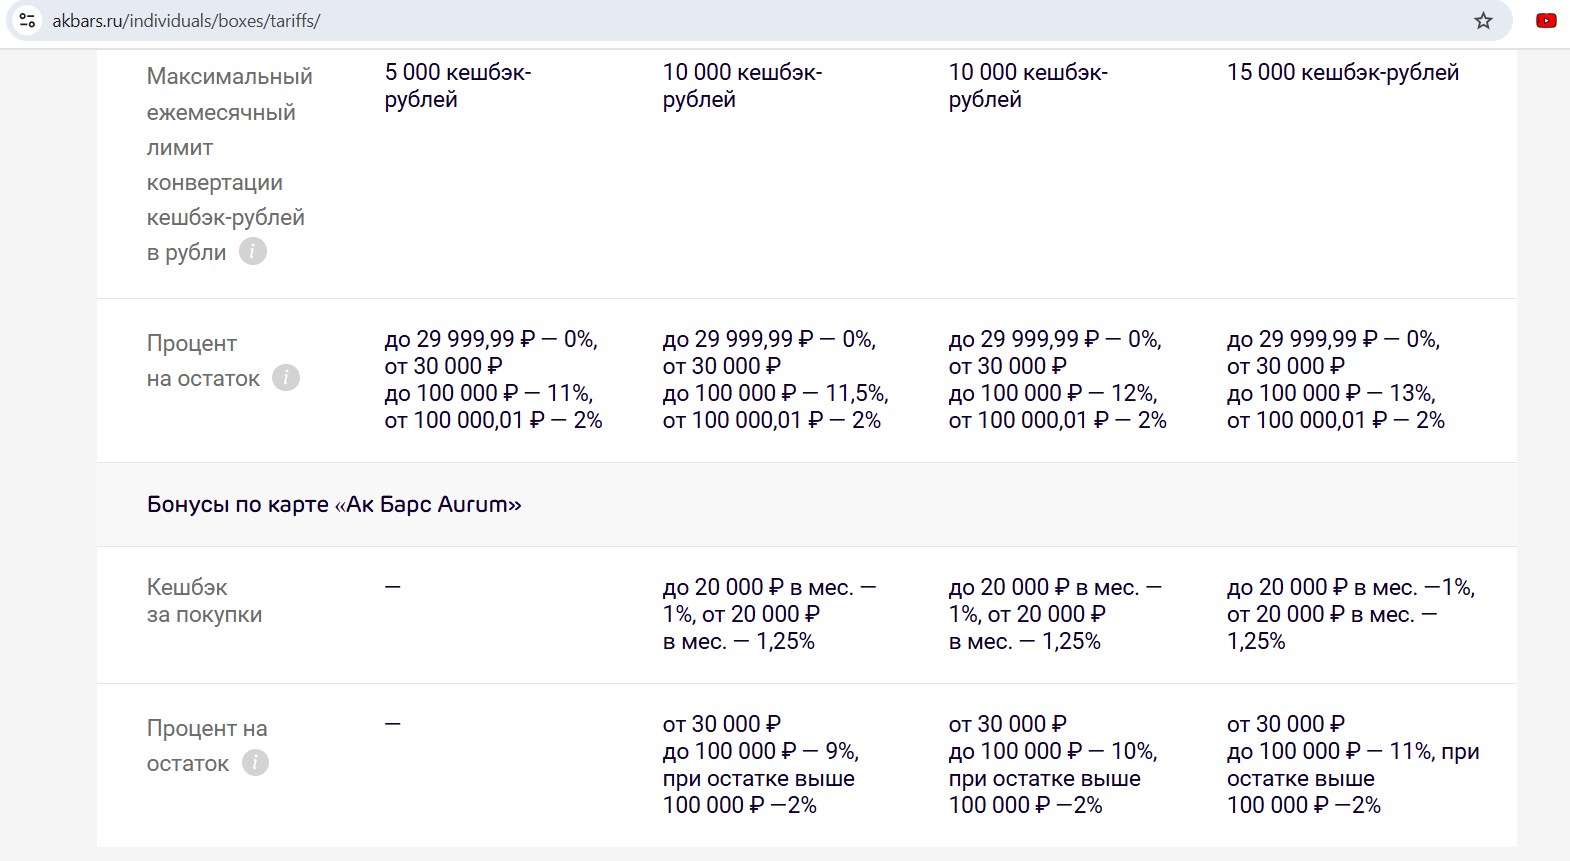The width and height of the screenshot is (1570, 861).
Task: Click the «15 000 кешбэк-рублей» limit cell
Action: pyautogui.click(x=1342, y=72)
